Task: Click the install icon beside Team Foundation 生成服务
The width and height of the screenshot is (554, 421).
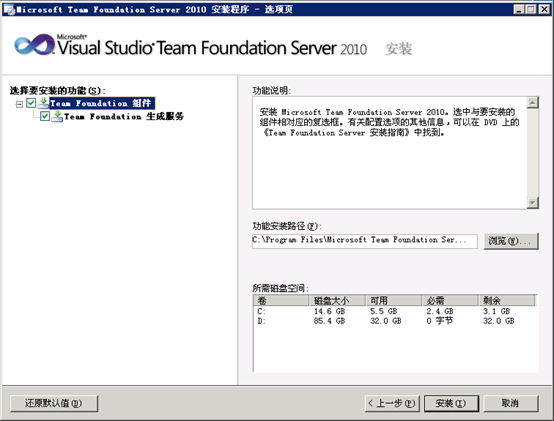Action: pyautogui.click(x=57, y=116)
